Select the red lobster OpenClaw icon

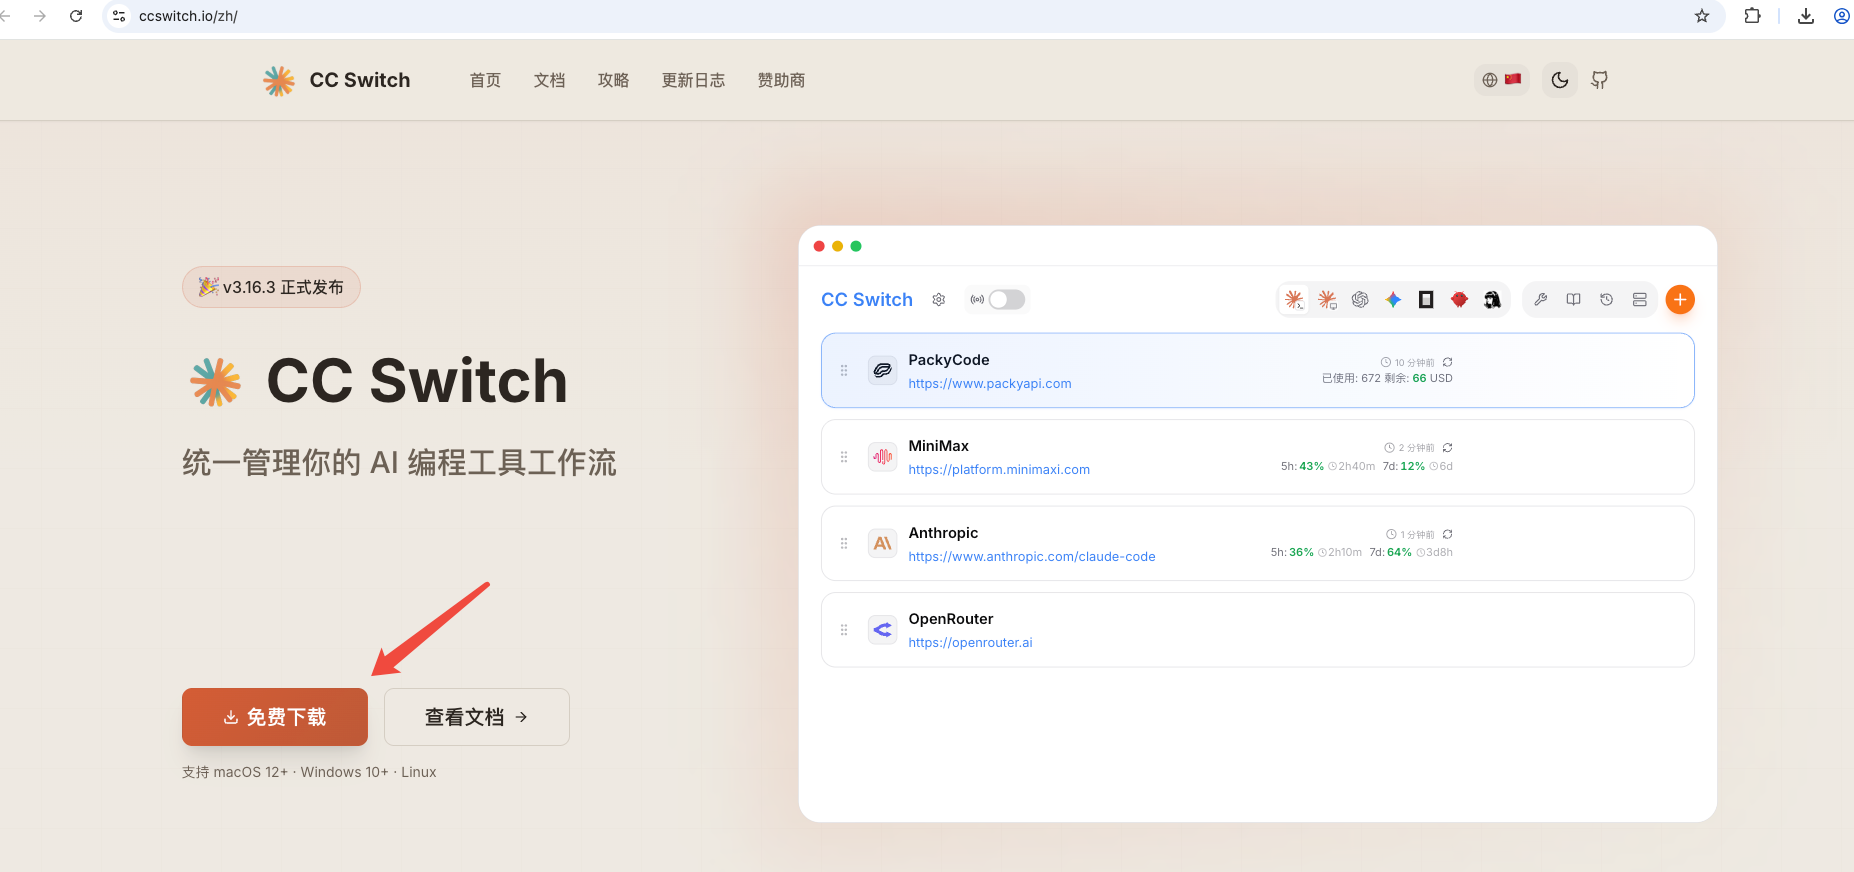[x=1459, y=299]
